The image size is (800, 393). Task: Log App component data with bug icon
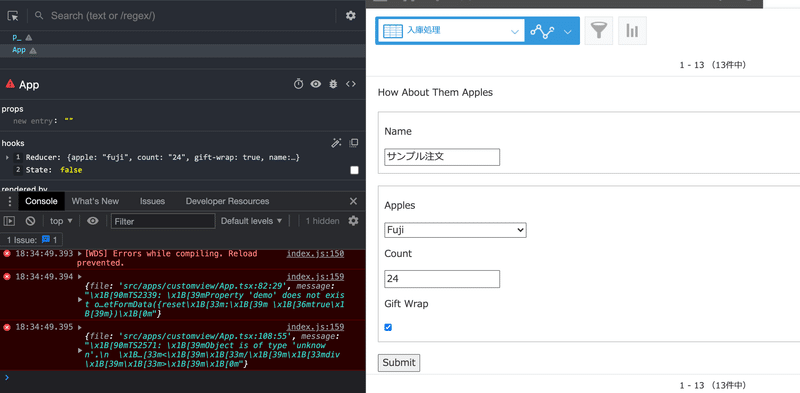tap(333, 84)
